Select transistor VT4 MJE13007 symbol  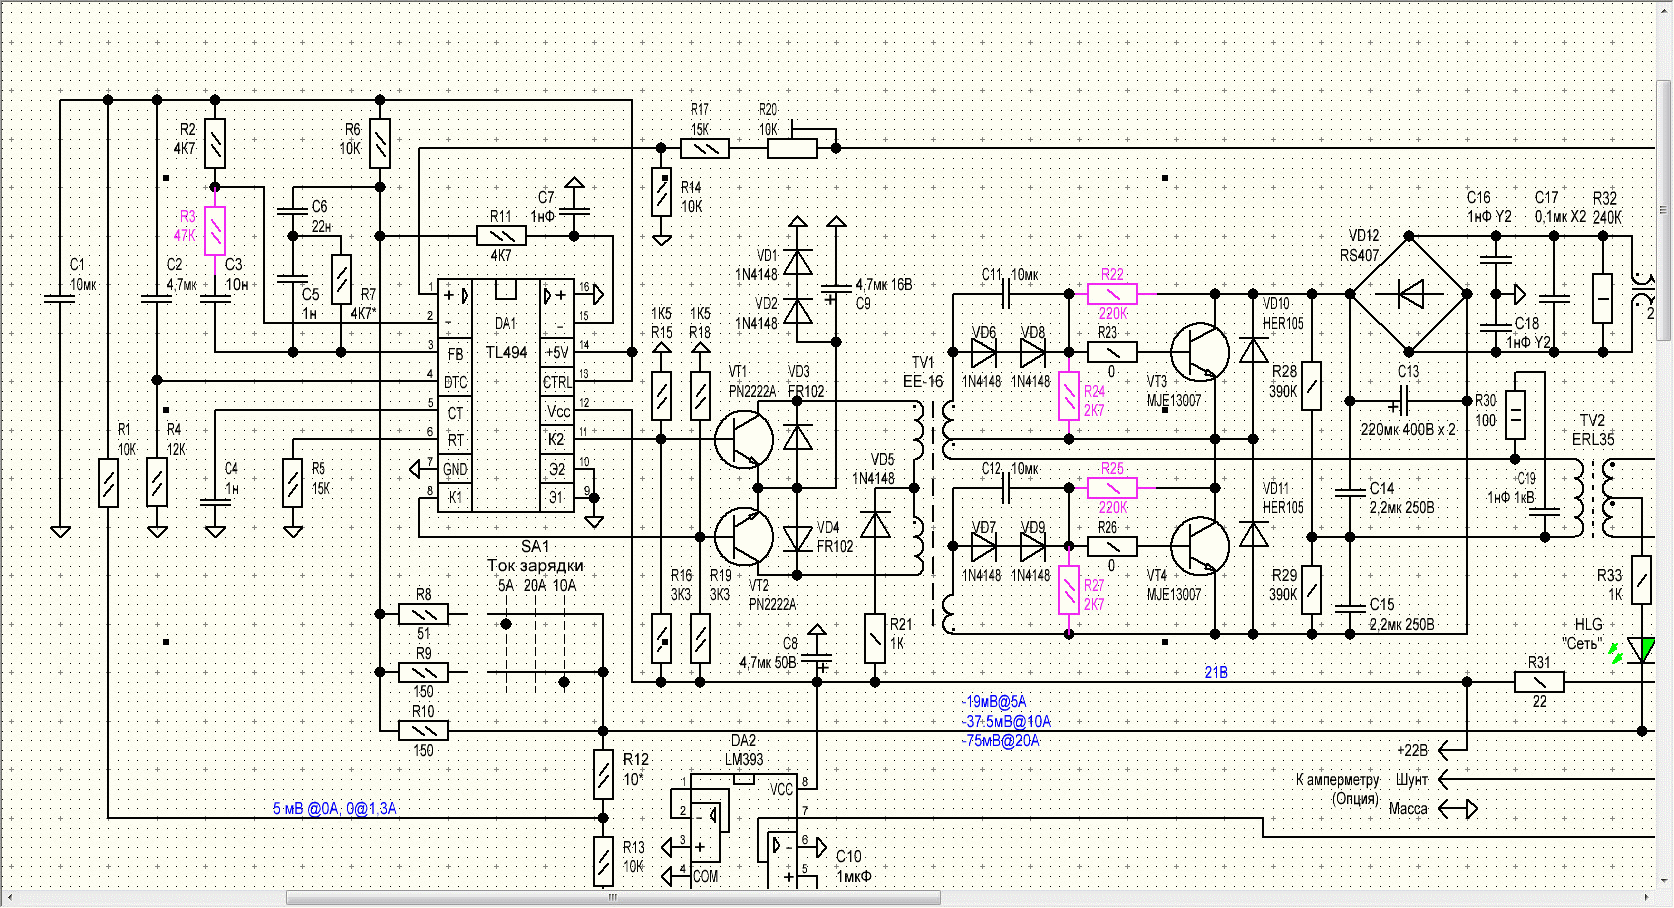pos(1199,546)
